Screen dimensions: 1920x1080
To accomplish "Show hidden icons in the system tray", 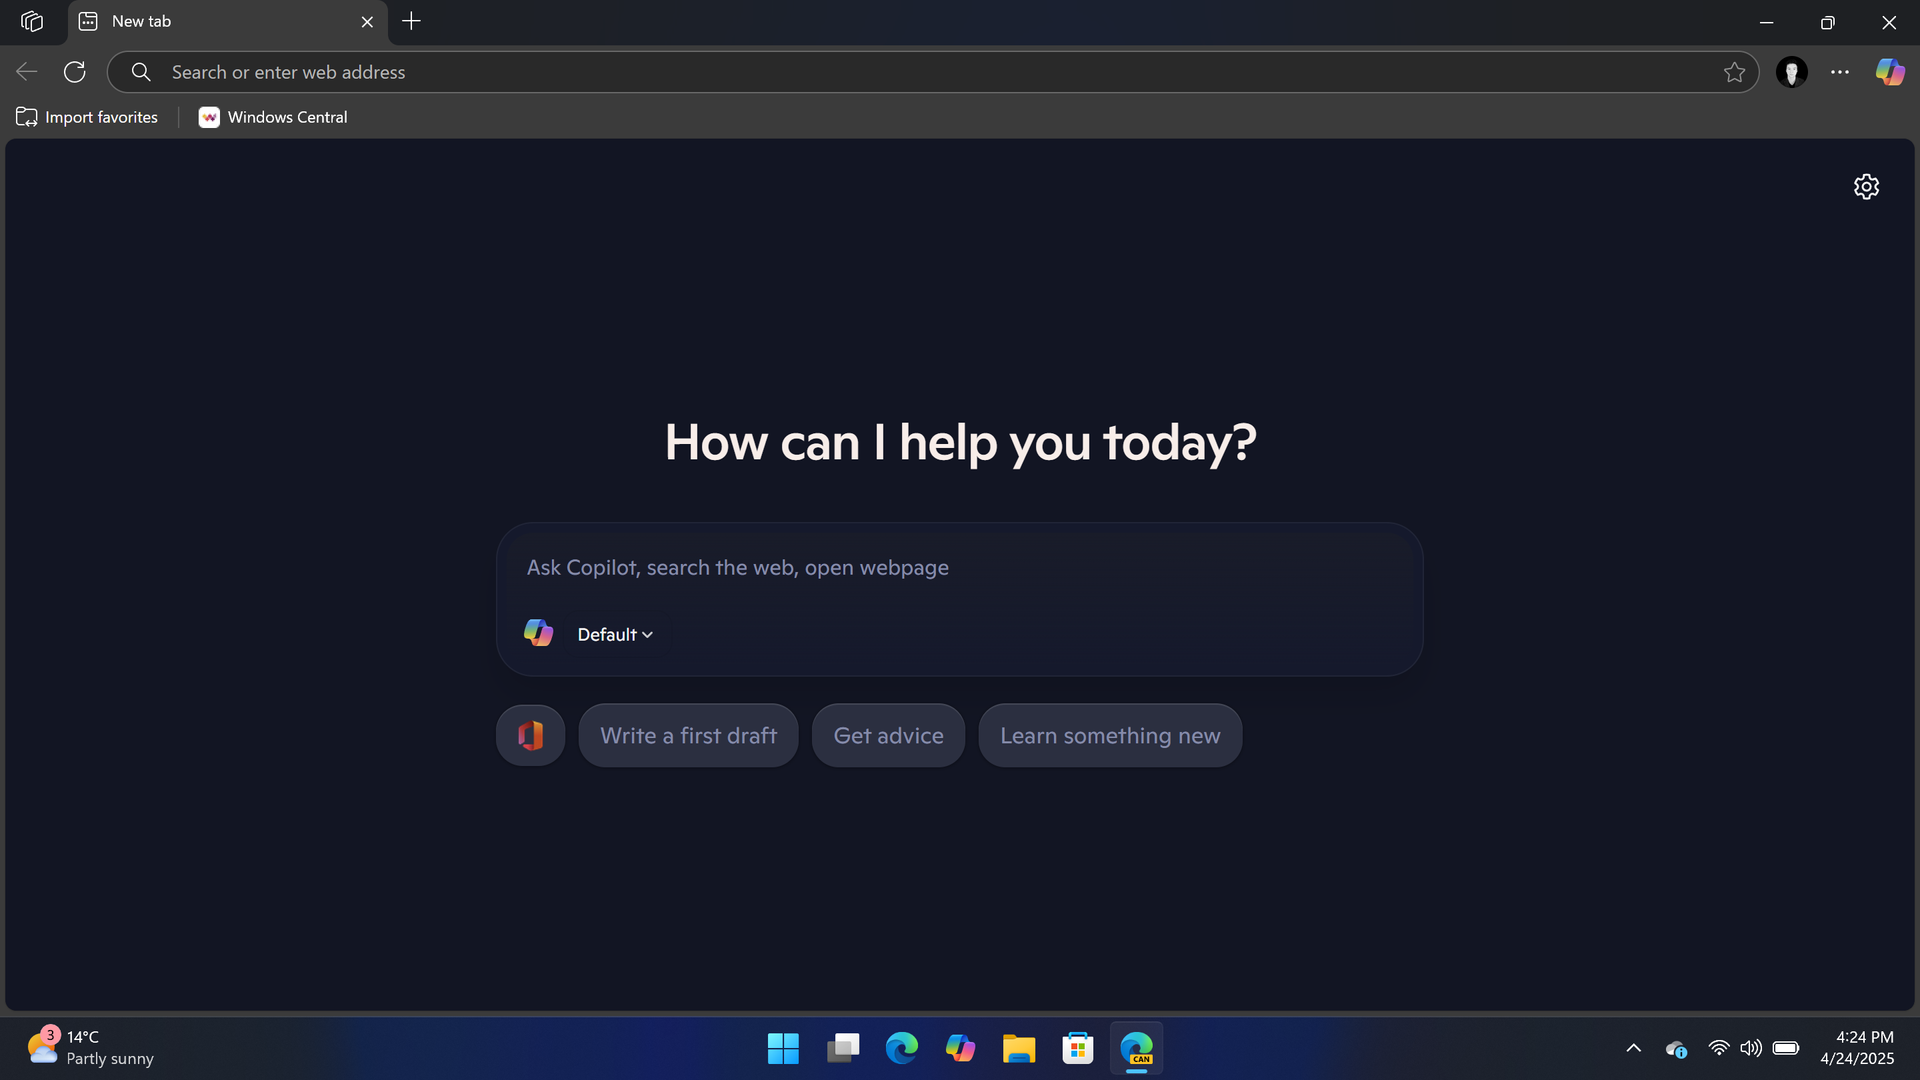I will (1633, 1048).
